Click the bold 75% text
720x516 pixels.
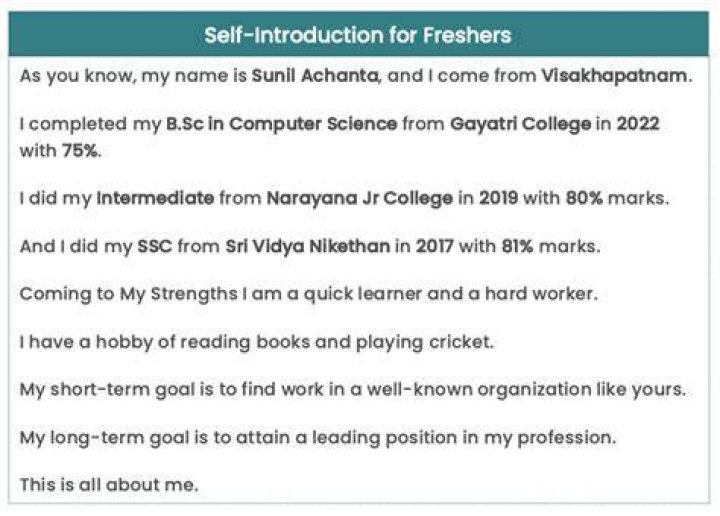pos(79,150)
